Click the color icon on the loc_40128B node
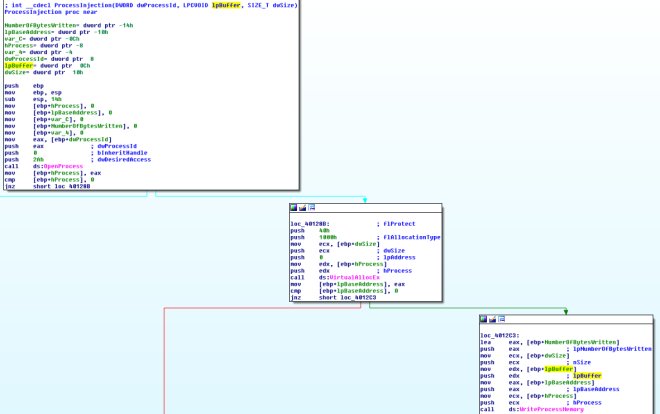The height and width of the screenshot is (414, 660). (295, 208)
